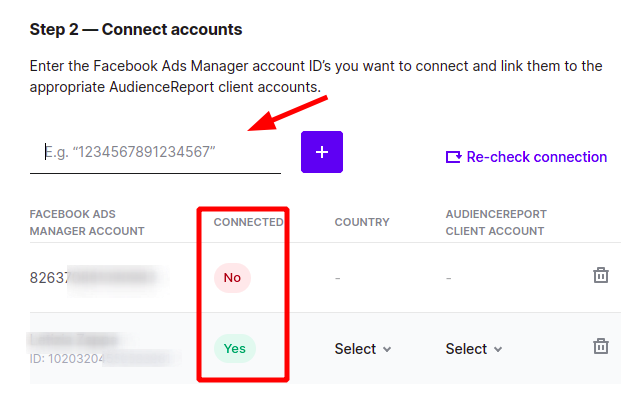Viewport: 637px width, 407px height.
Task: Click the AudienceReport Client Account column header
Action: 496,223
